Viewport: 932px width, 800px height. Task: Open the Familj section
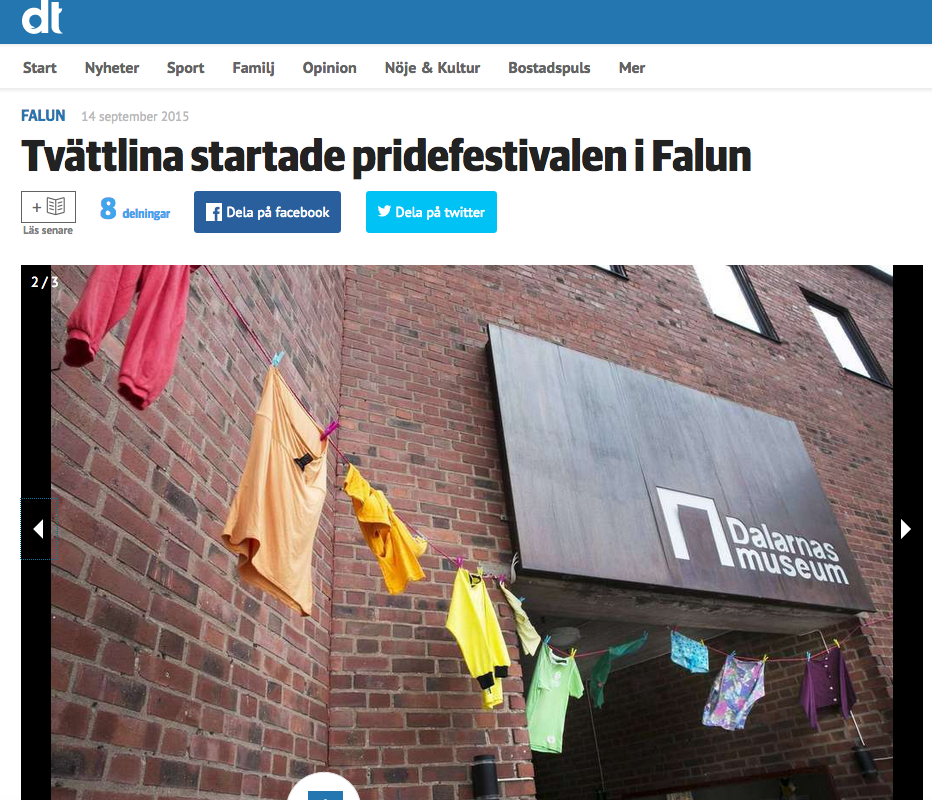pyautogui.click(x=253, y=68)
